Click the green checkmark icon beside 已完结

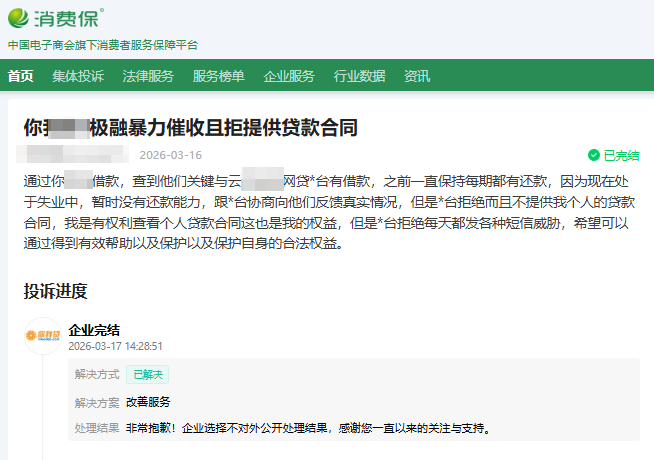(x=594, y=156)
